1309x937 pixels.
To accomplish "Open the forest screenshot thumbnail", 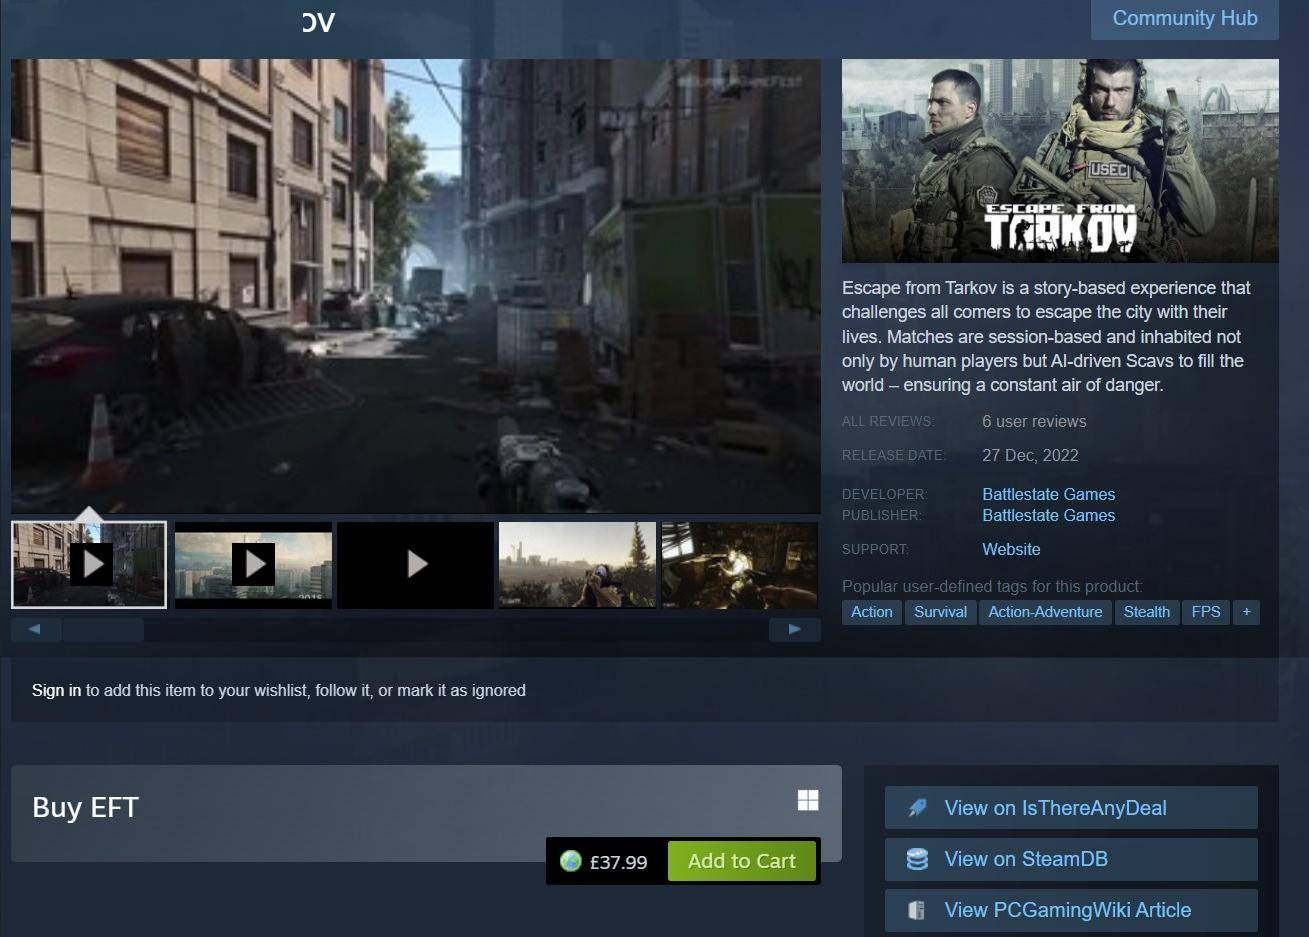I will 578,564.
